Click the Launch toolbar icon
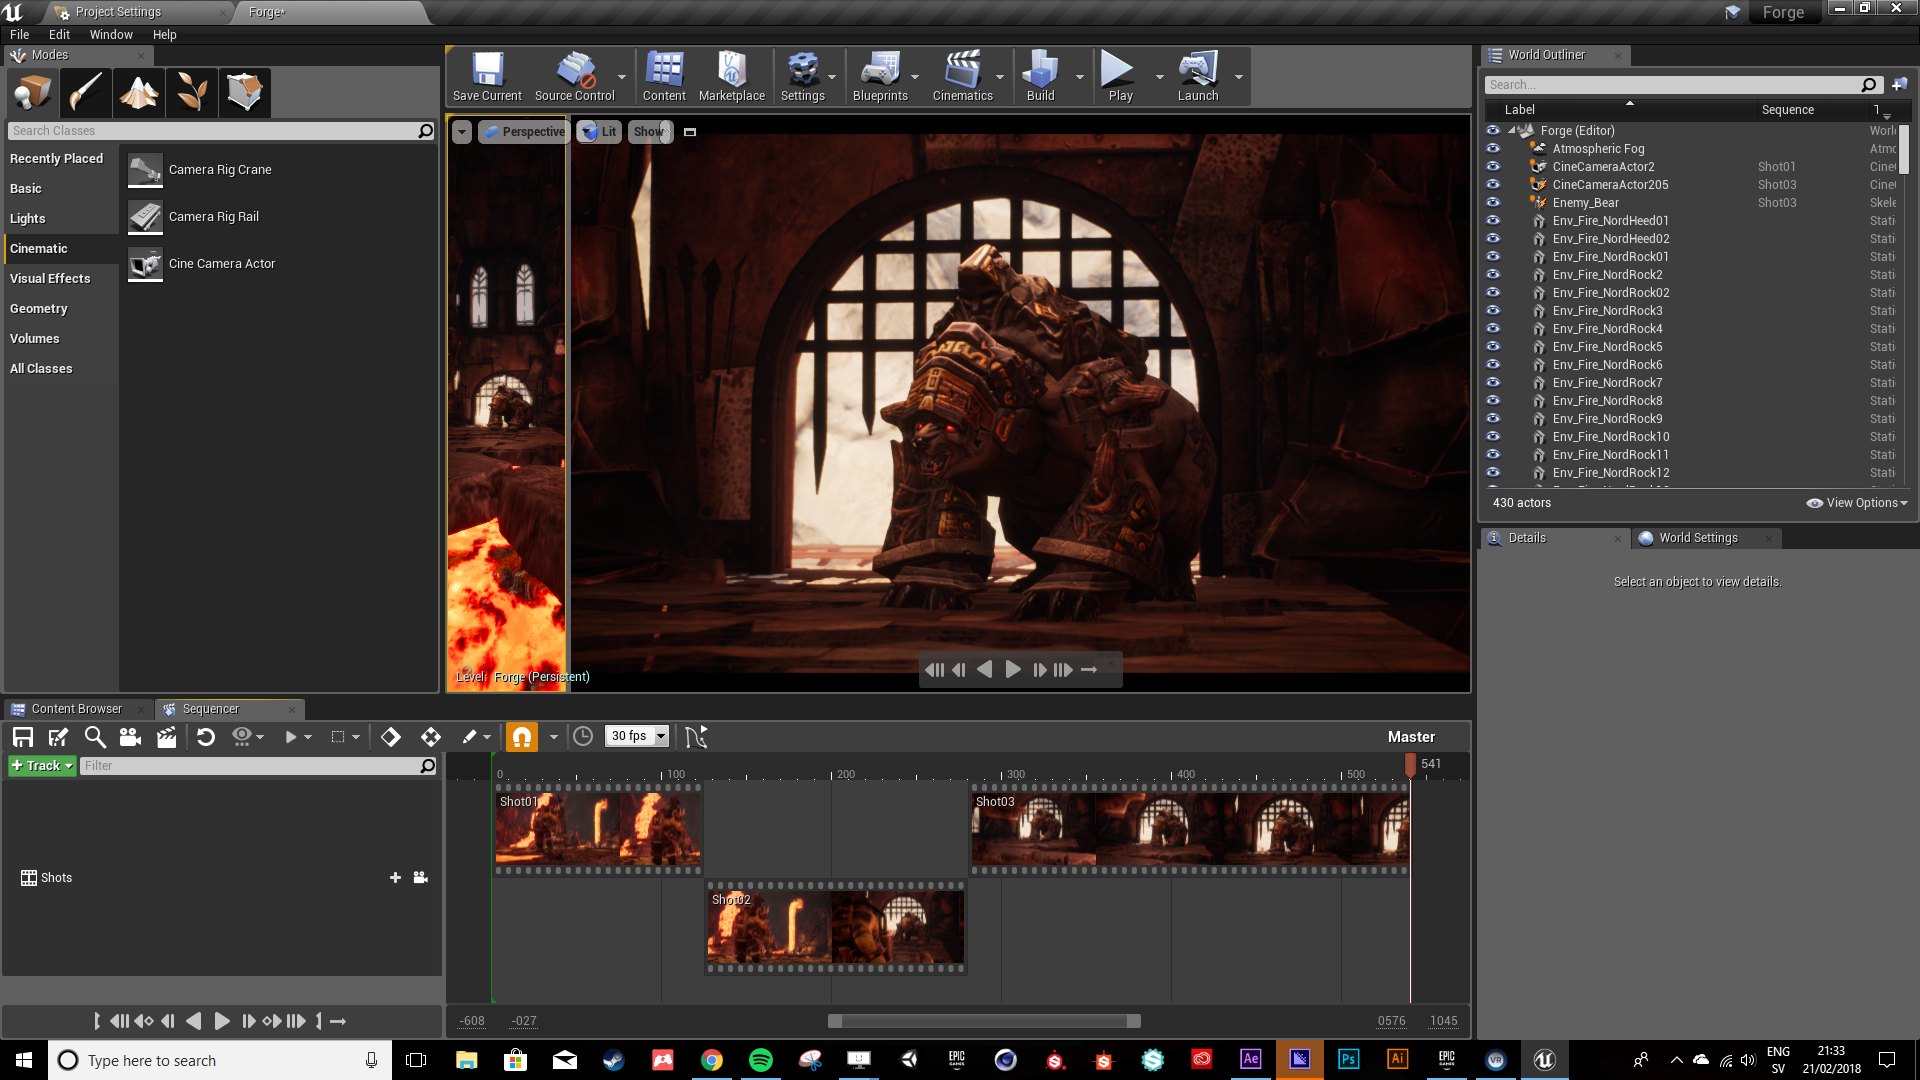Screen dimensions: 1920x1080 (1198, 77)
